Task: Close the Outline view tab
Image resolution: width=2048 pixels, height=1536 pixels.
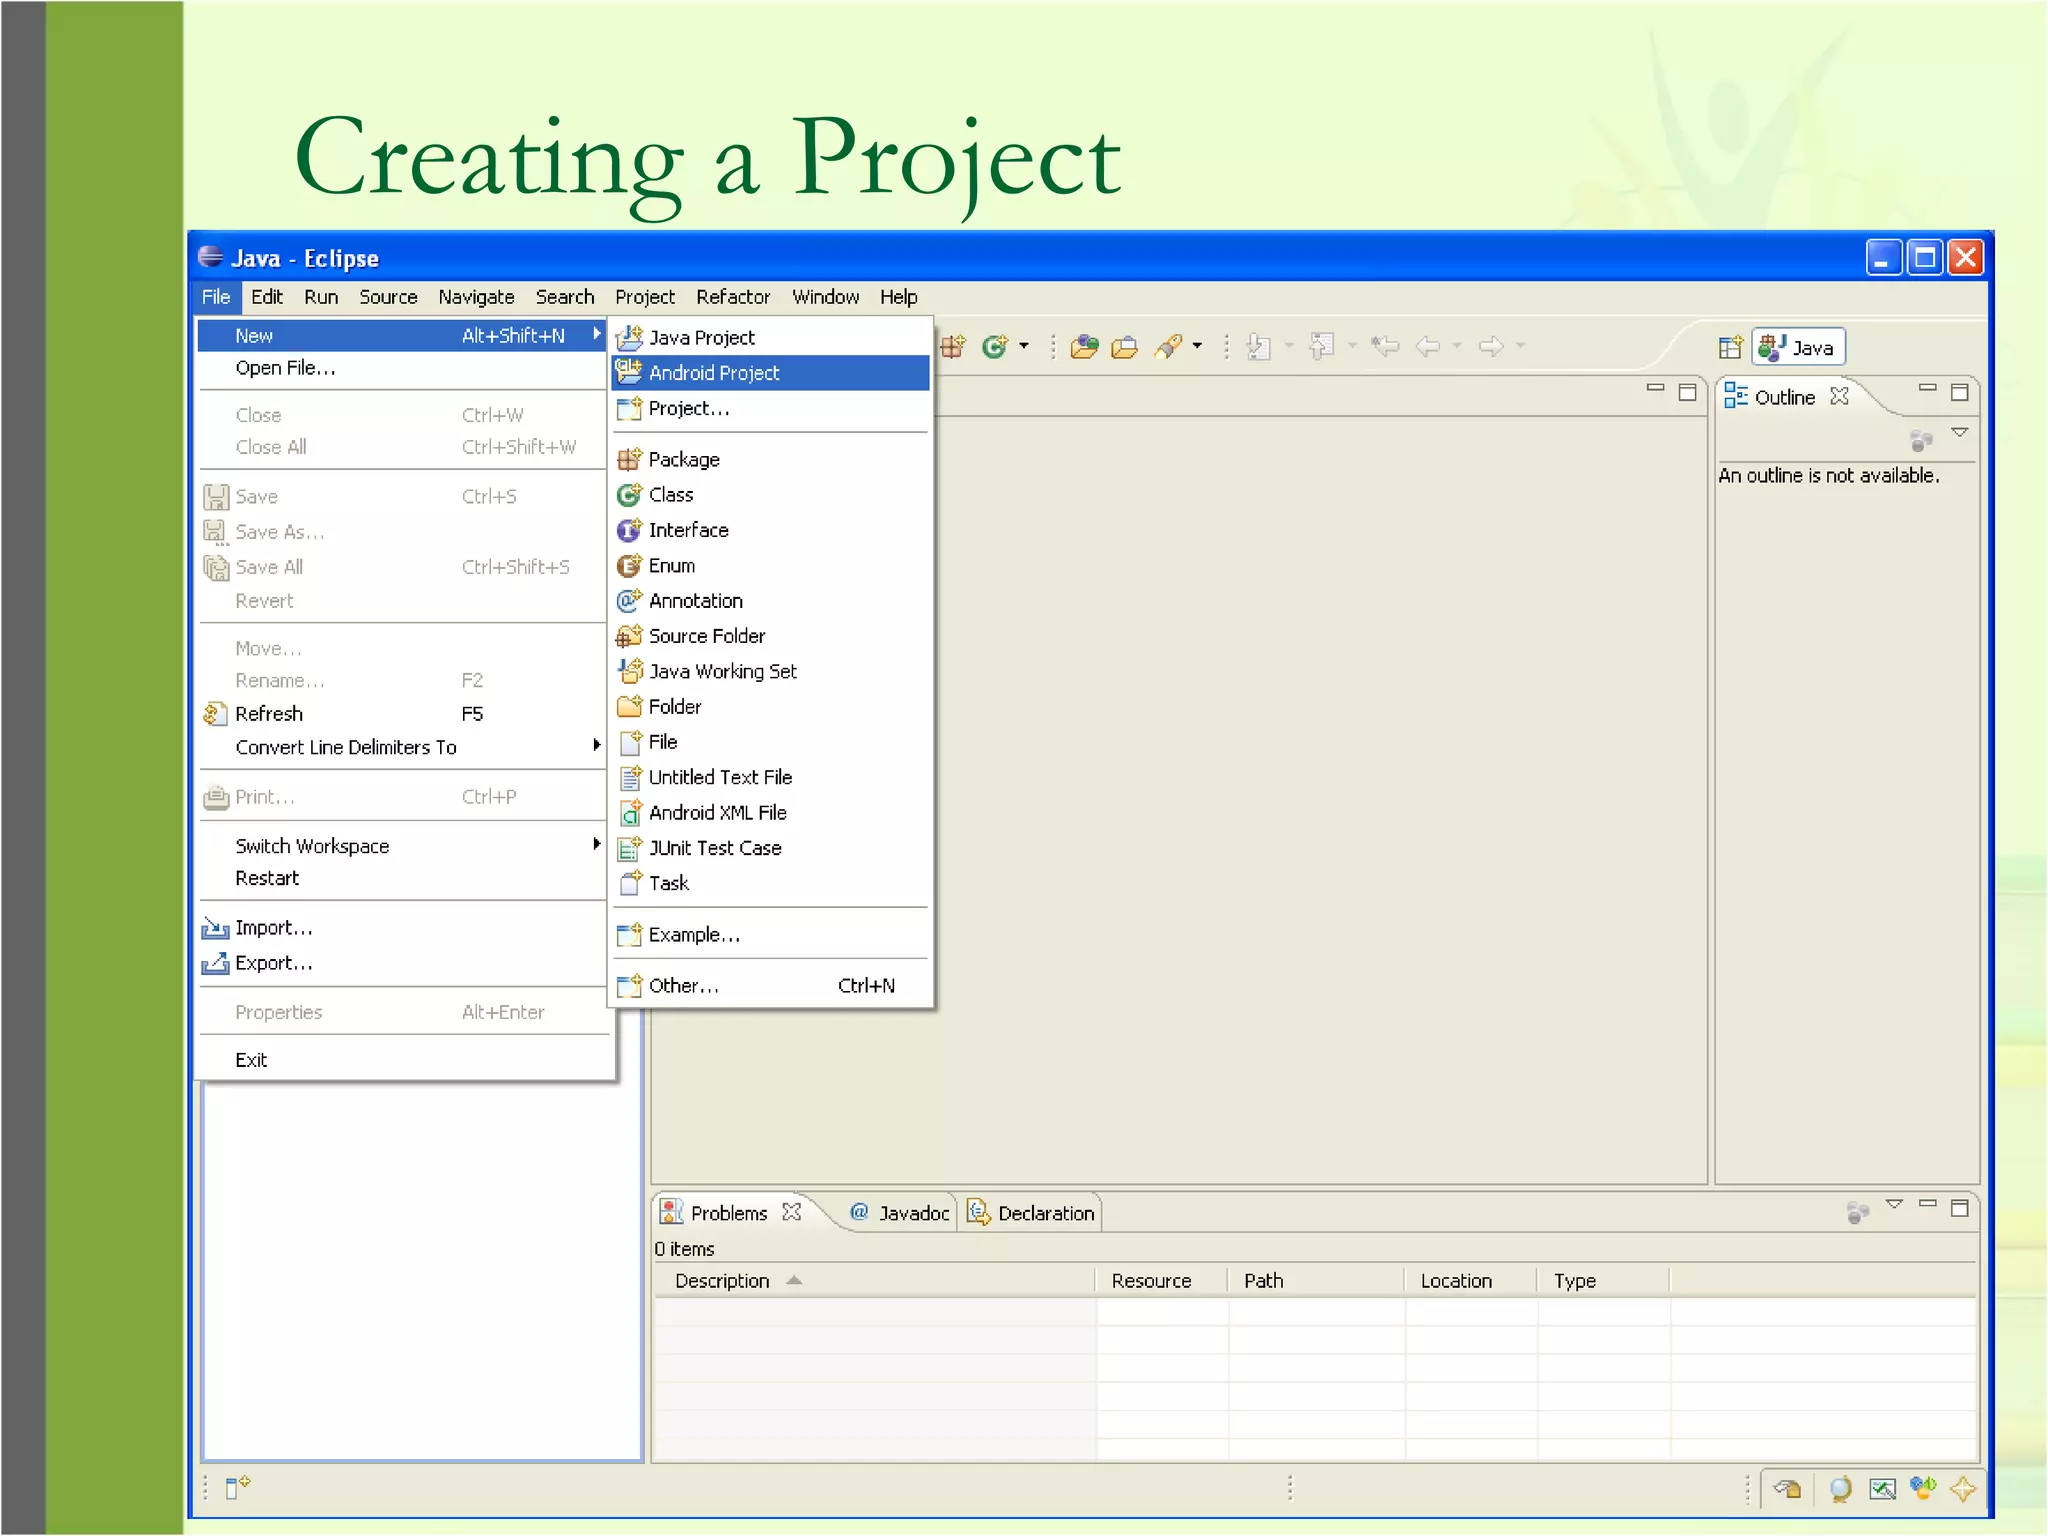Action: [1839, 396]
